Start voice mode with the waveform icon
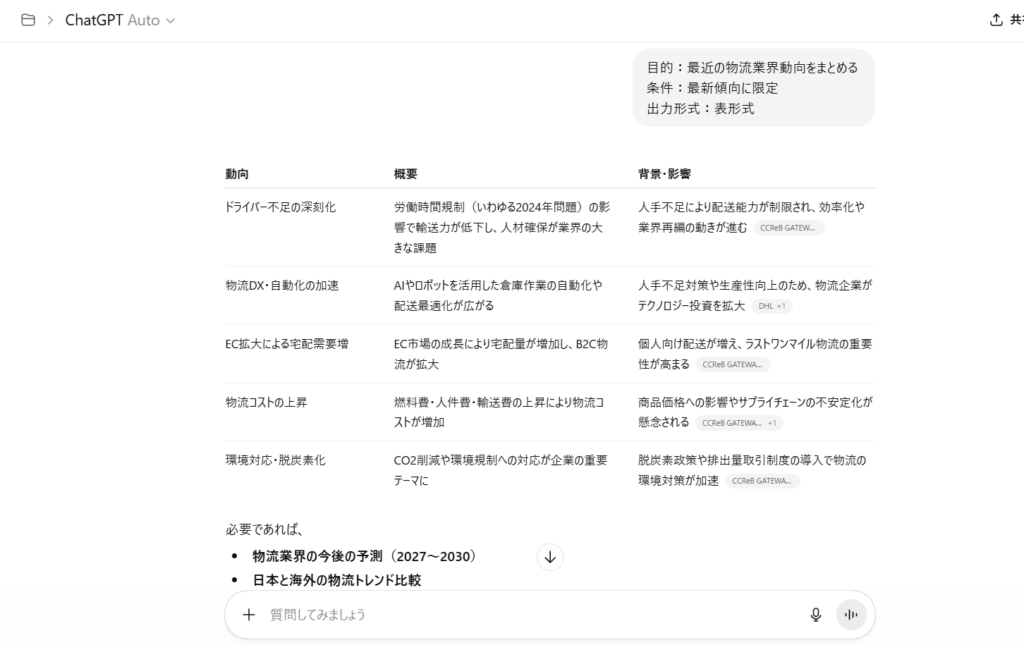 click(851, 615)
